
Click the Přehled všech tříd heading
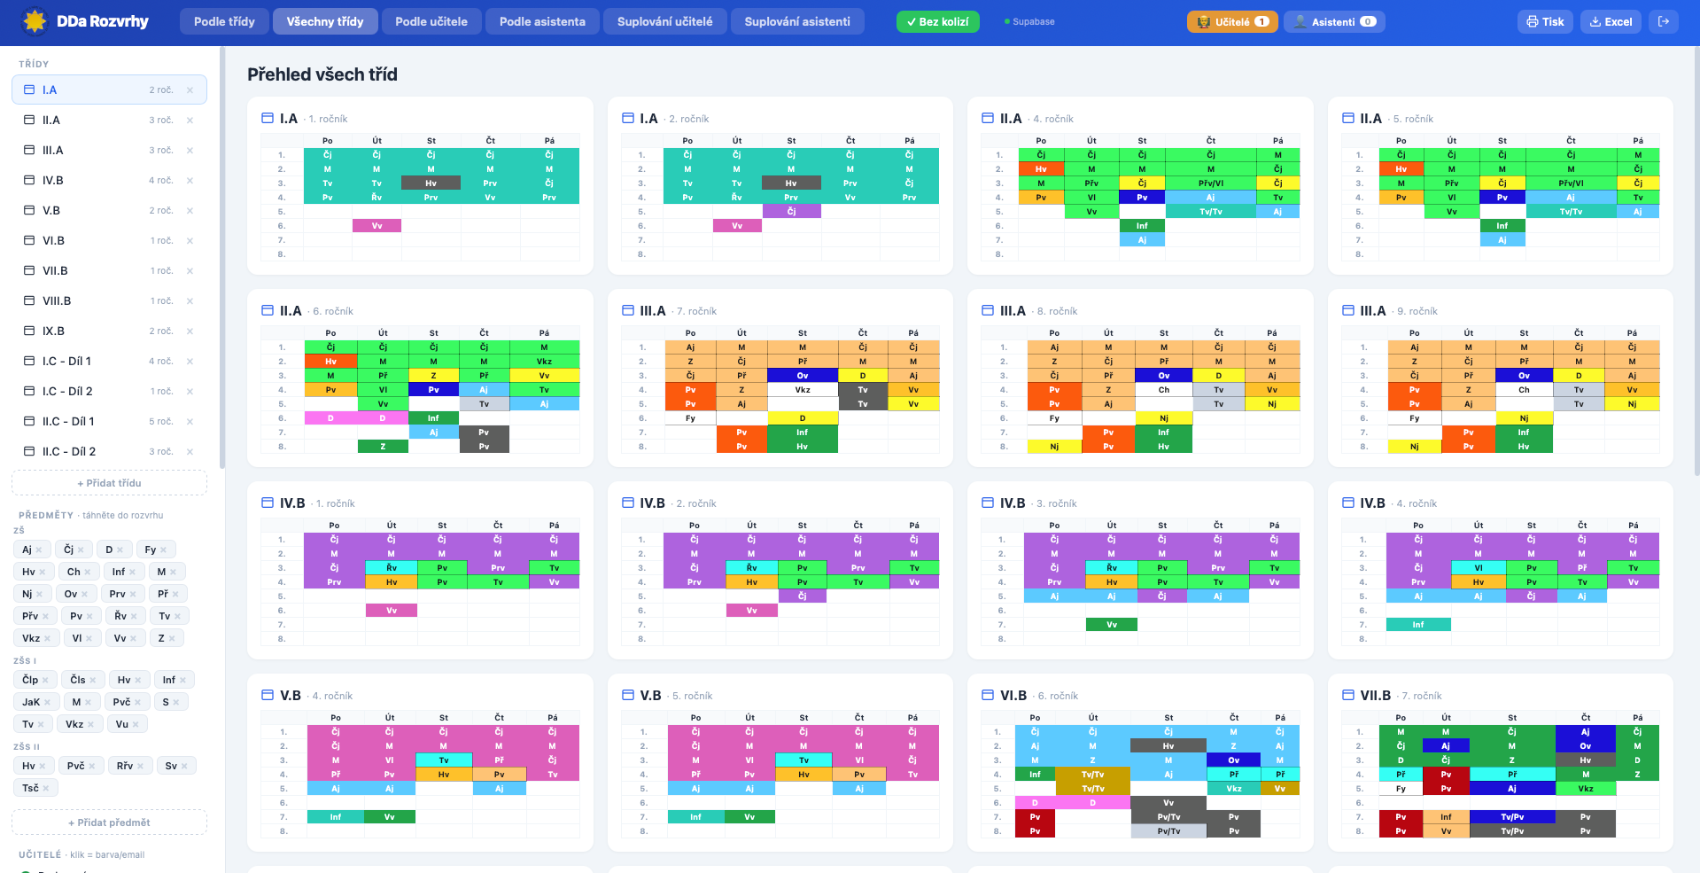322,74
